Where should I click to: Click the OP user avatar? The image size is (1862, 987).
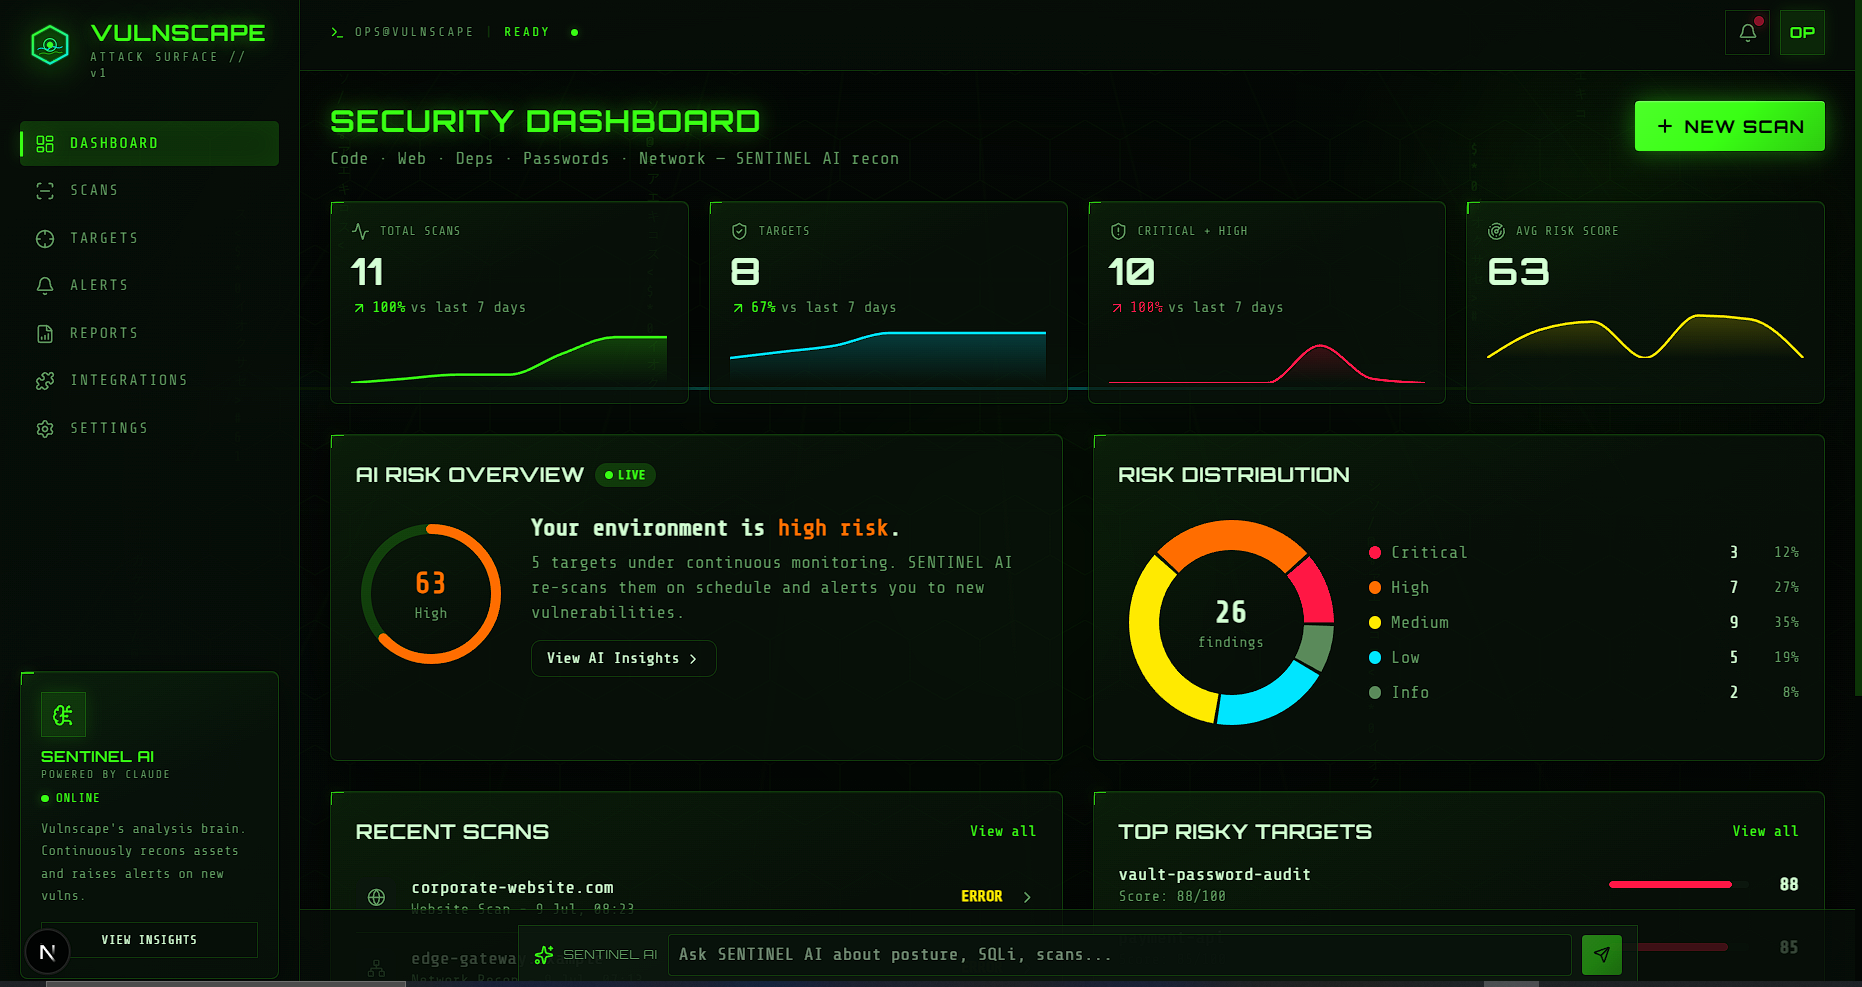pos(1802,33)
